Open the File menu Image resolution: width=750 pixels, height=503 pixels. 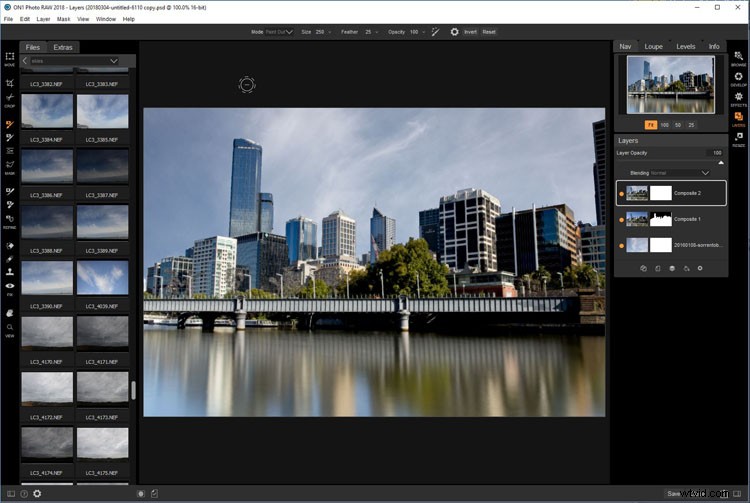pos(8,19)
